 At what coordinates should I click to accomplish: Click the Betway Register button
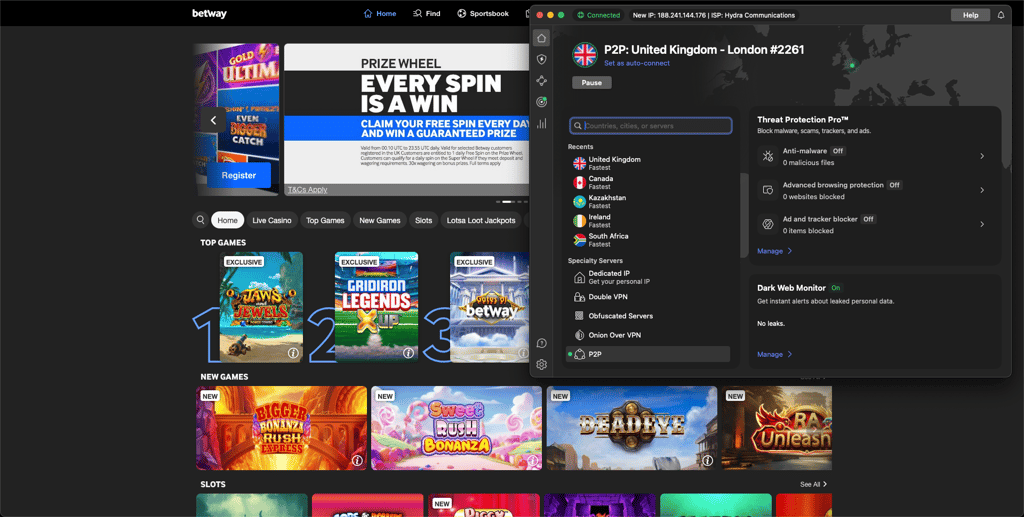[239, 175]
